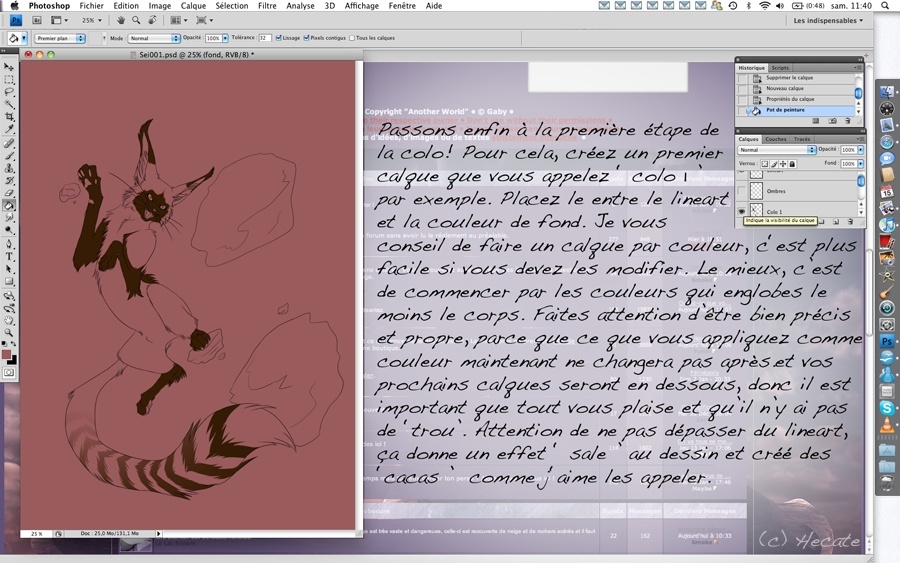The width and height of the screenshot is (900, 563).
Task: Toggle lock layer position
Action: [783, 164]
